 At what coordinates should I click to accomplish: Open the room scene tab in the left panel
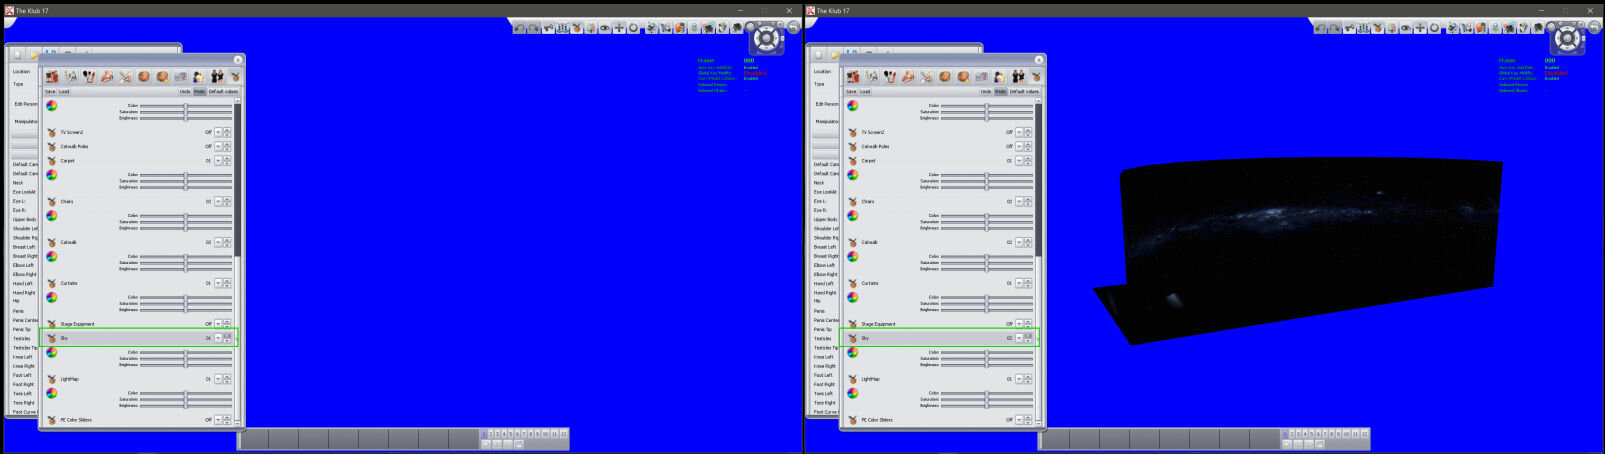point(180,76)
